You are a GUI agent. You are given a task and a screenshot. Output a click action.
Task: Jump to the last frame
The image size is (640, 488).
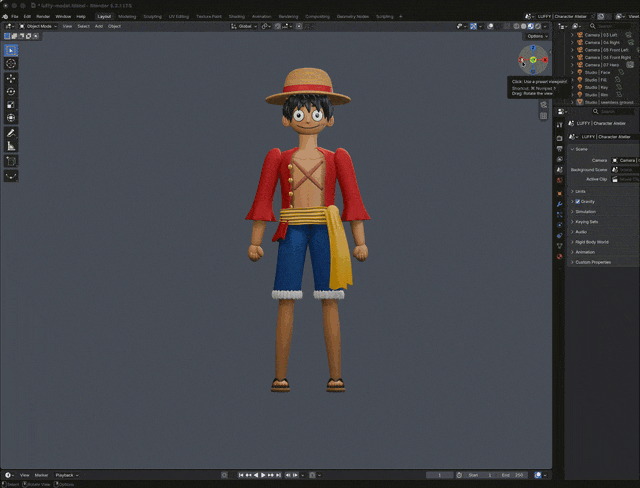click(278, 475)
